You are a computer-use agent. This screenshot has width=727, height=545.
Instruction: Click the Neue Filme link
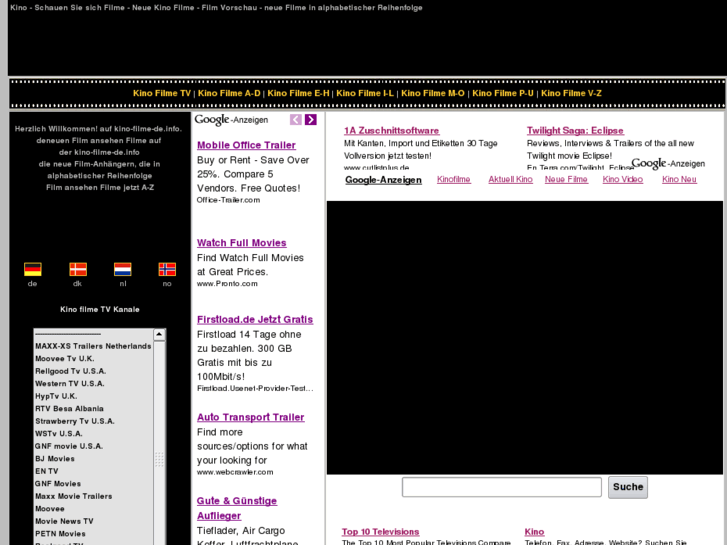pos(566,180)
